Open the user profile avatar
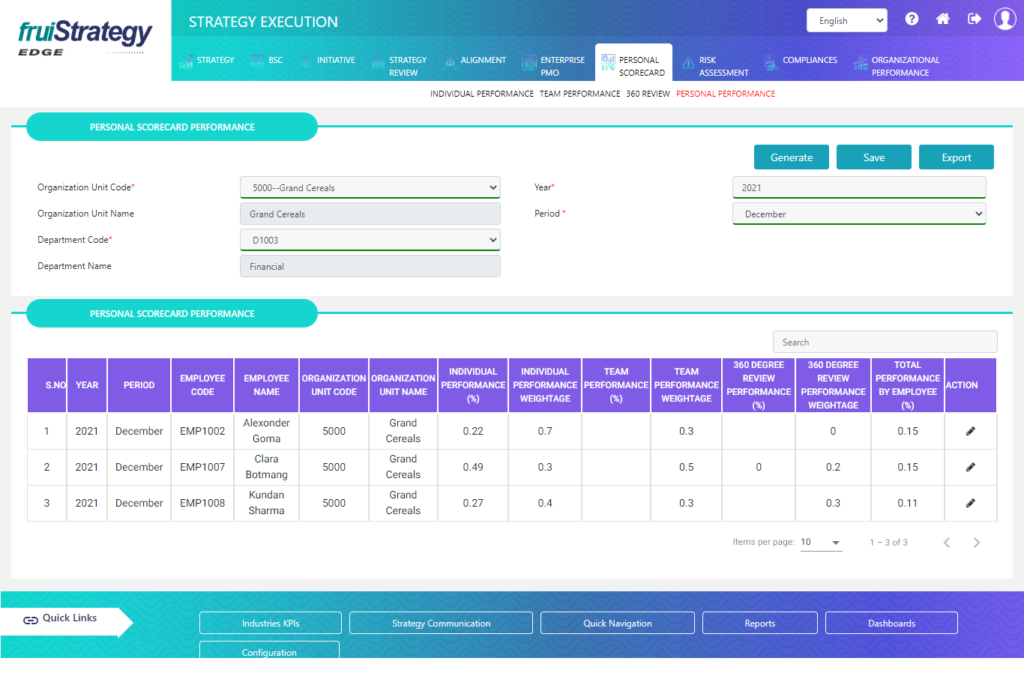This screenshot has width=1024, height=679. coord(1005,19)
